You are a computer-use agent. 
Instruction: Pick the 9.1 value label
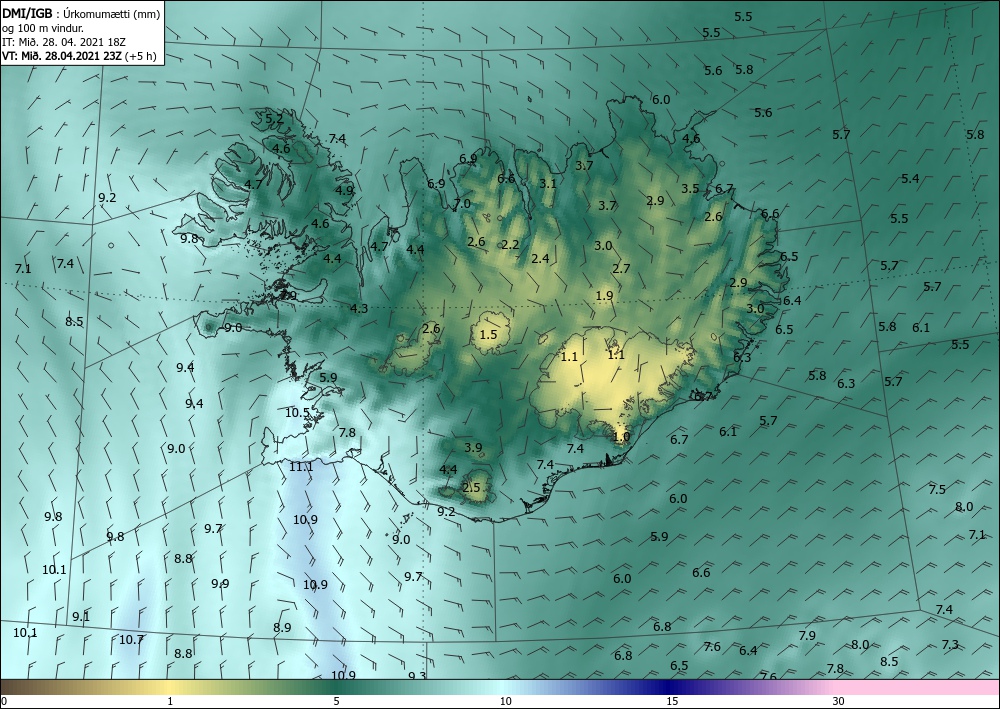click(81, 617)
